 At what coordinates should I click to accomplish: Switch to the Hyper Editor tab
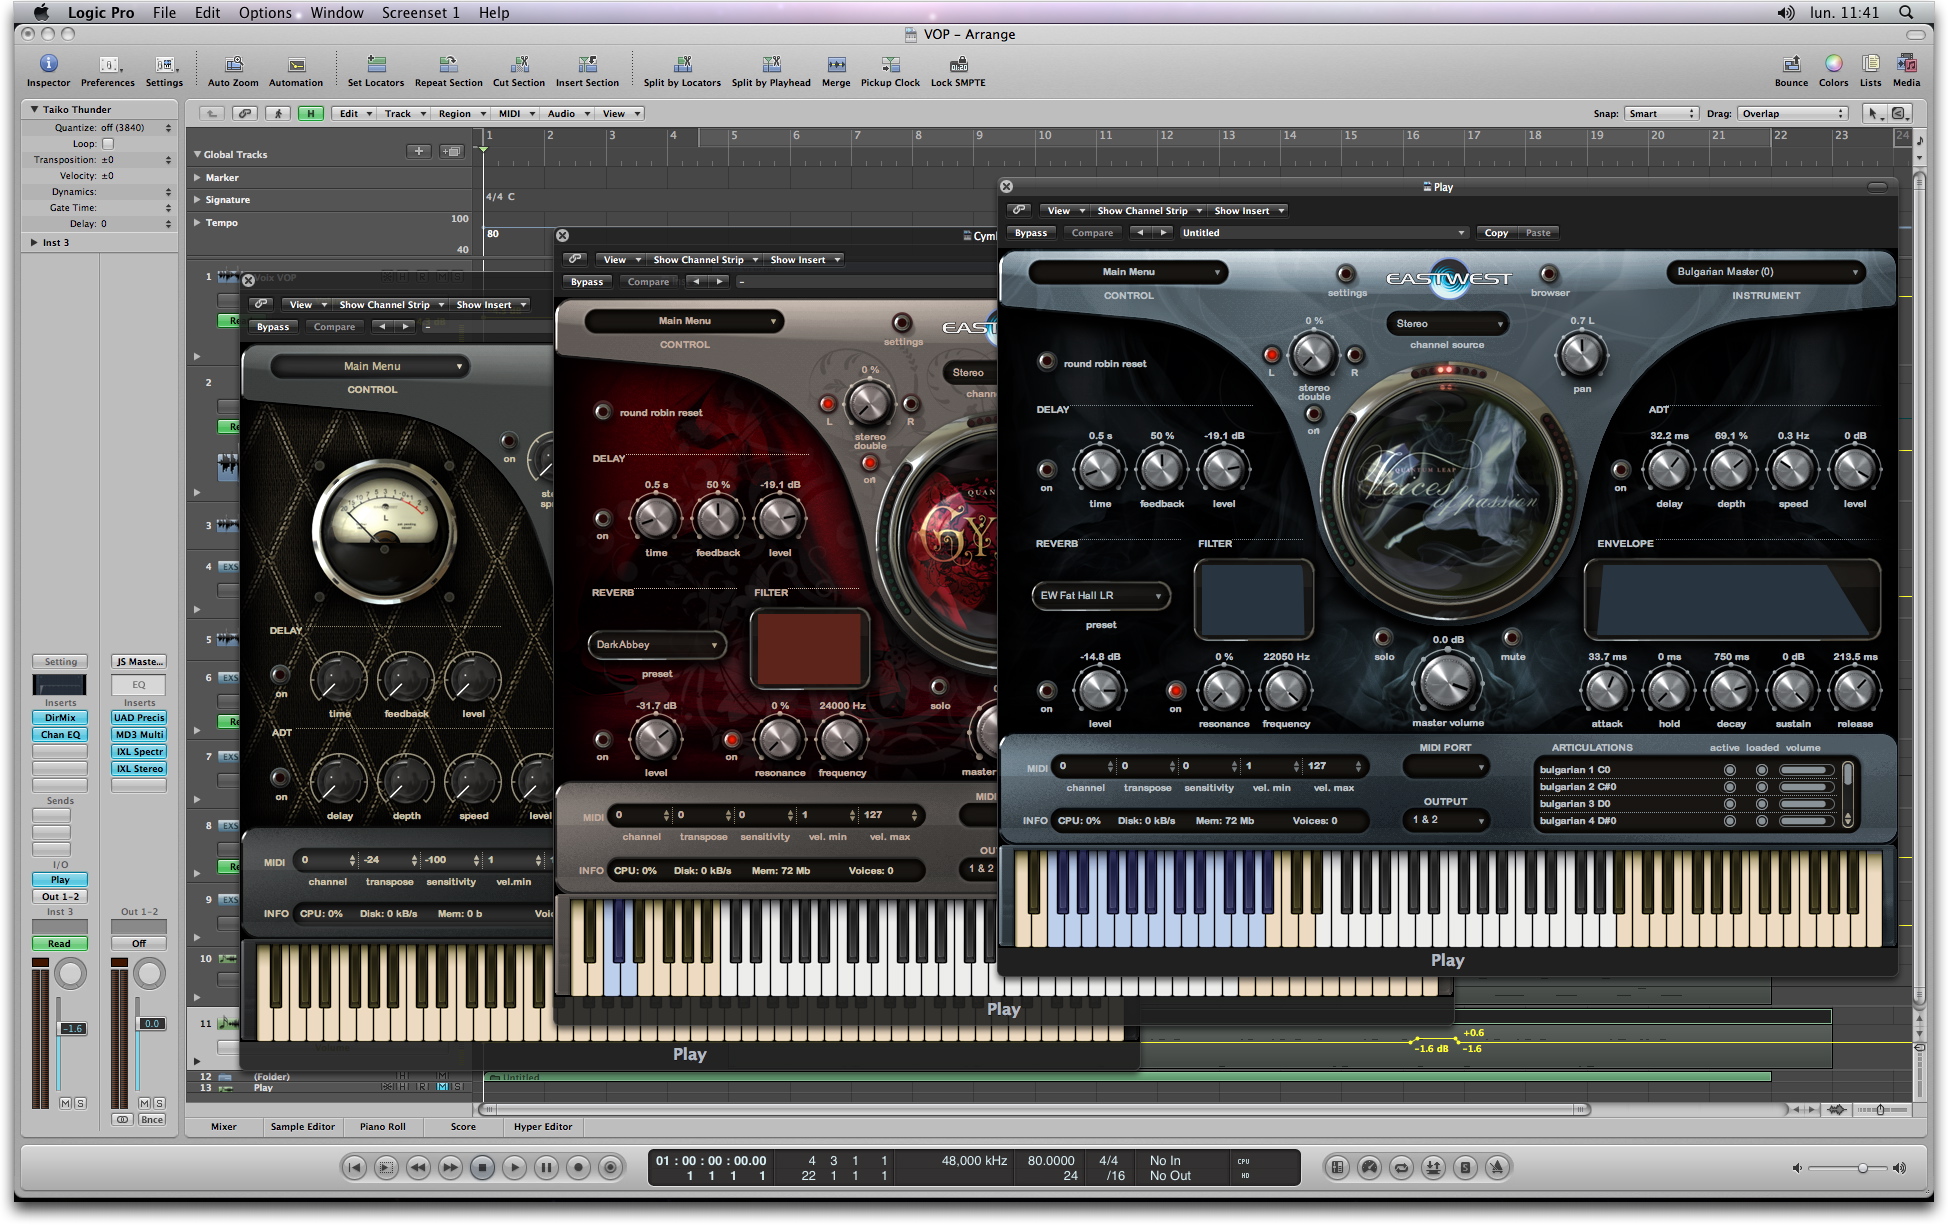543,1127
